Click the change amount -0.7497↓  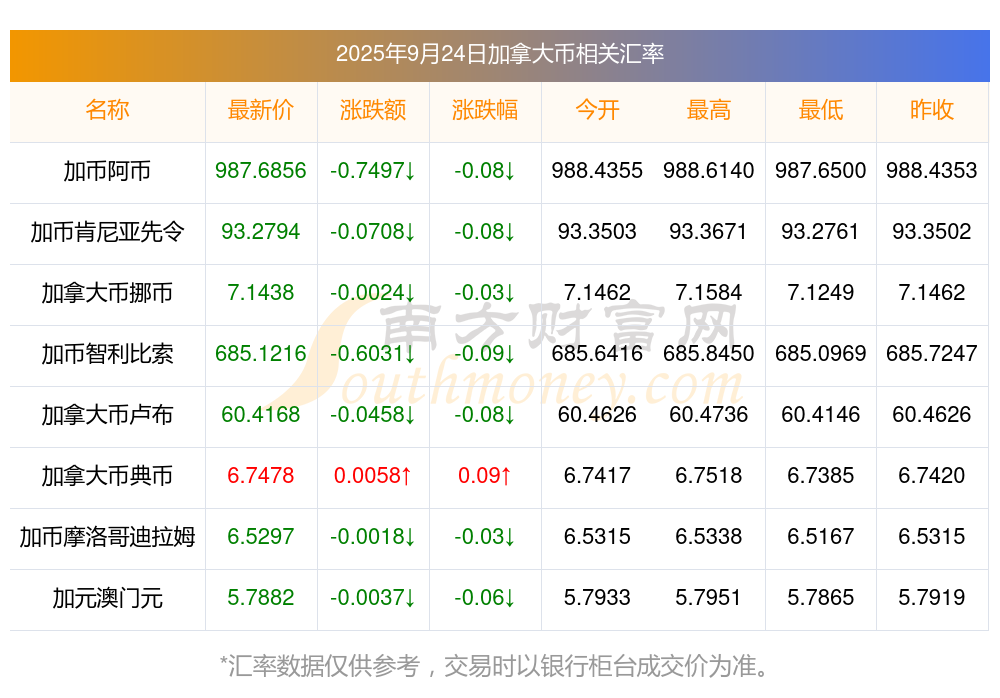373,170
